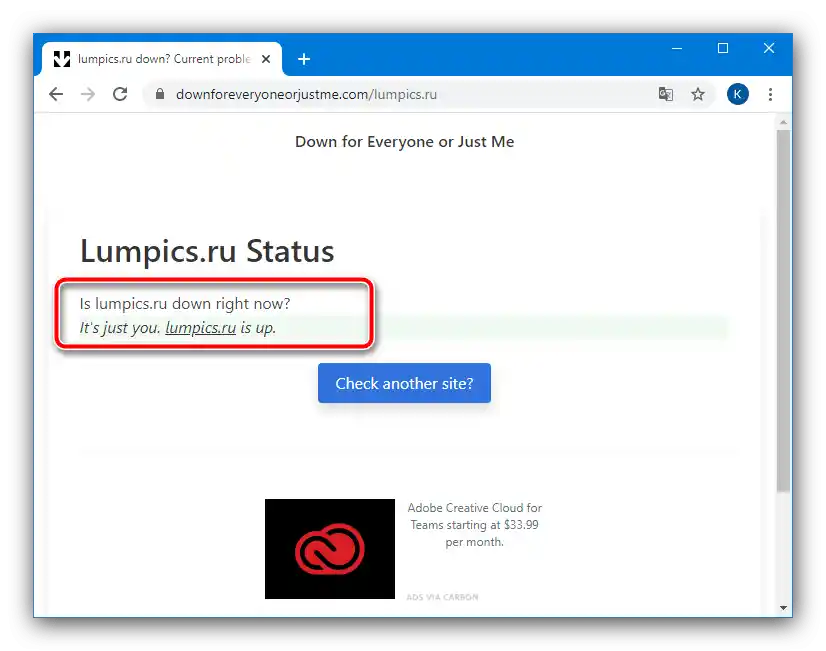This screenshot has width=826, height=651.
Task: Open the Adobe Creative Cloud ad image
Action: coord(330,549)
